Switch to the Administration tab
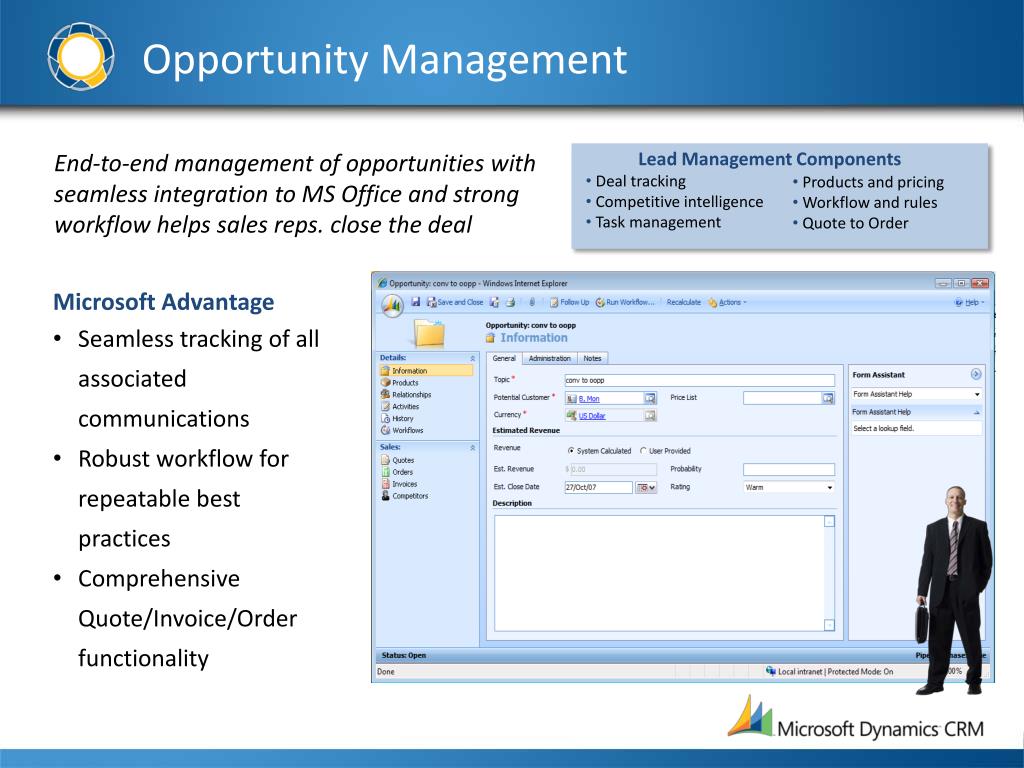This screenshot has width=1024, height=768. 549,359
